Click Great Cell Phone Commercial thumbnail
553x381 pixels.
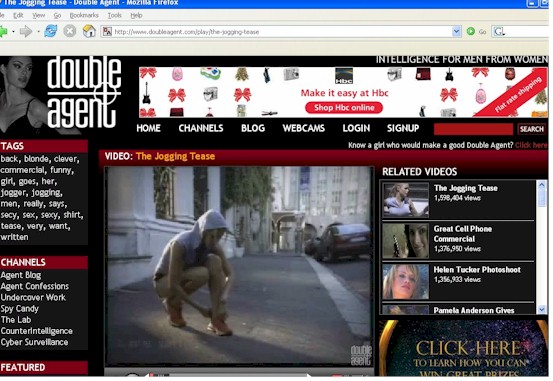[406, 240]
